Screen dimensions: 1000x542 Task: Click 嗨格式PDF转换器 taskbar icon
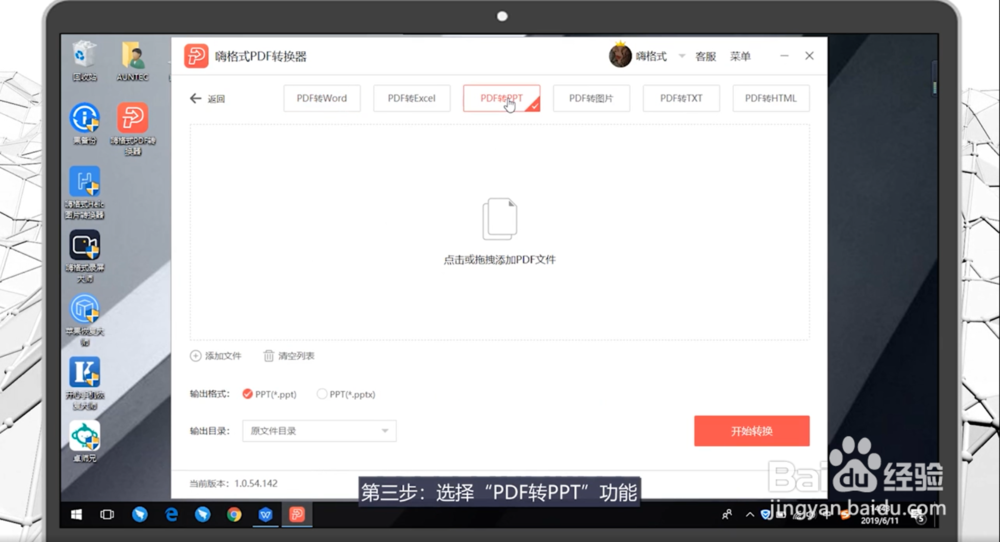tap(297, 514)
